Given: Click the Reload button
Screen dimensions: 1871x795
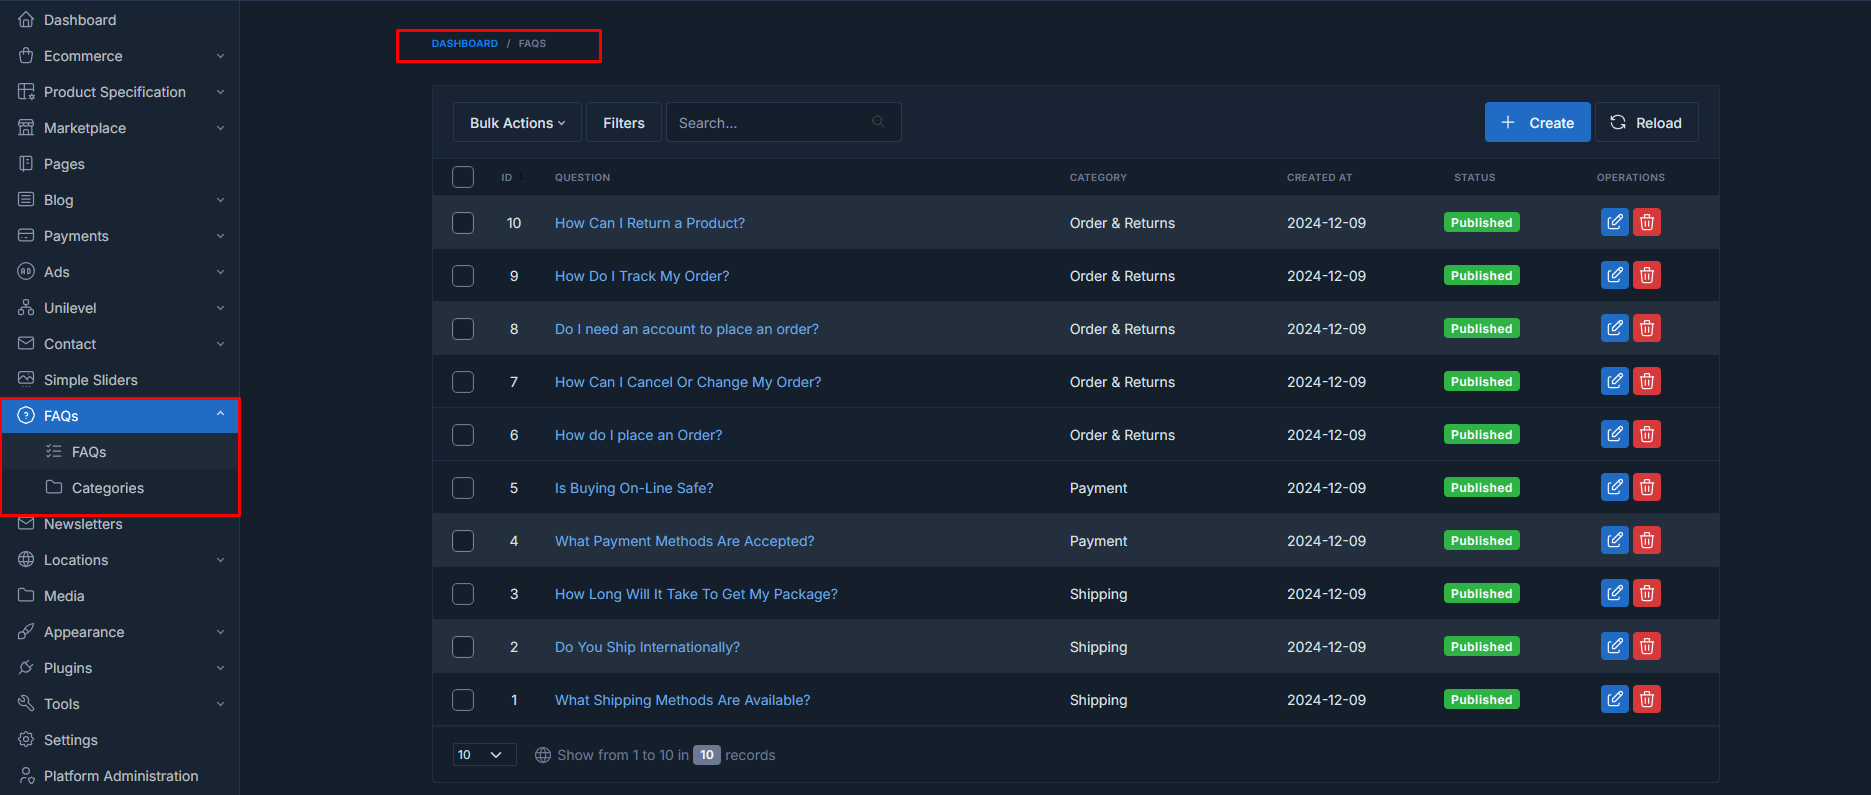Looking at the screenshot, I should [1646, 122].
